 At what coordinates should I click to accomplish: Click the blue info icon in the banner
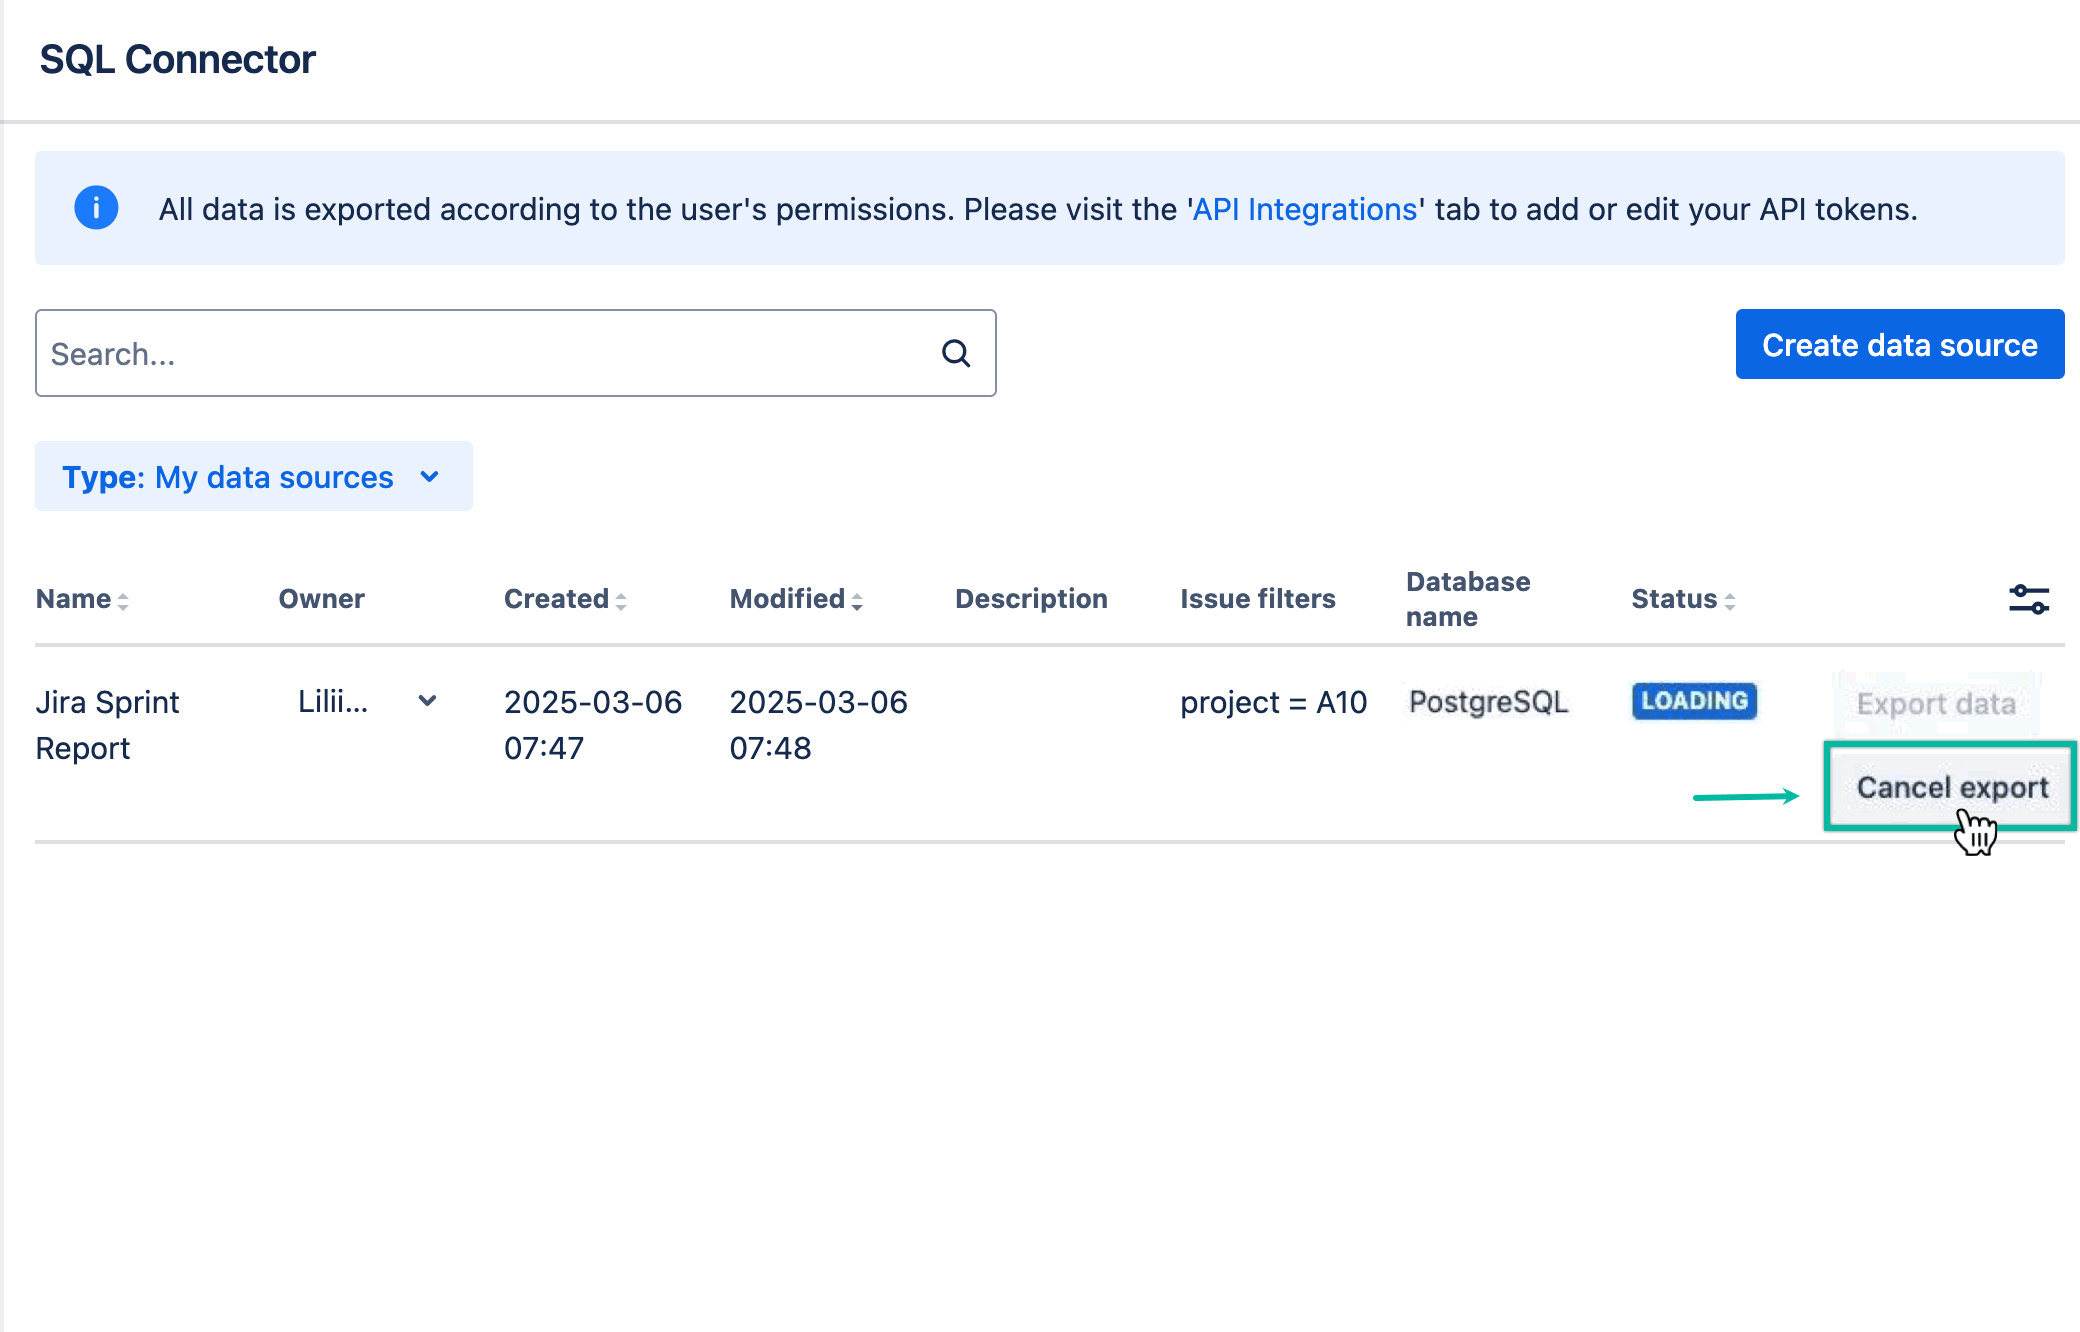pos(95,208)
